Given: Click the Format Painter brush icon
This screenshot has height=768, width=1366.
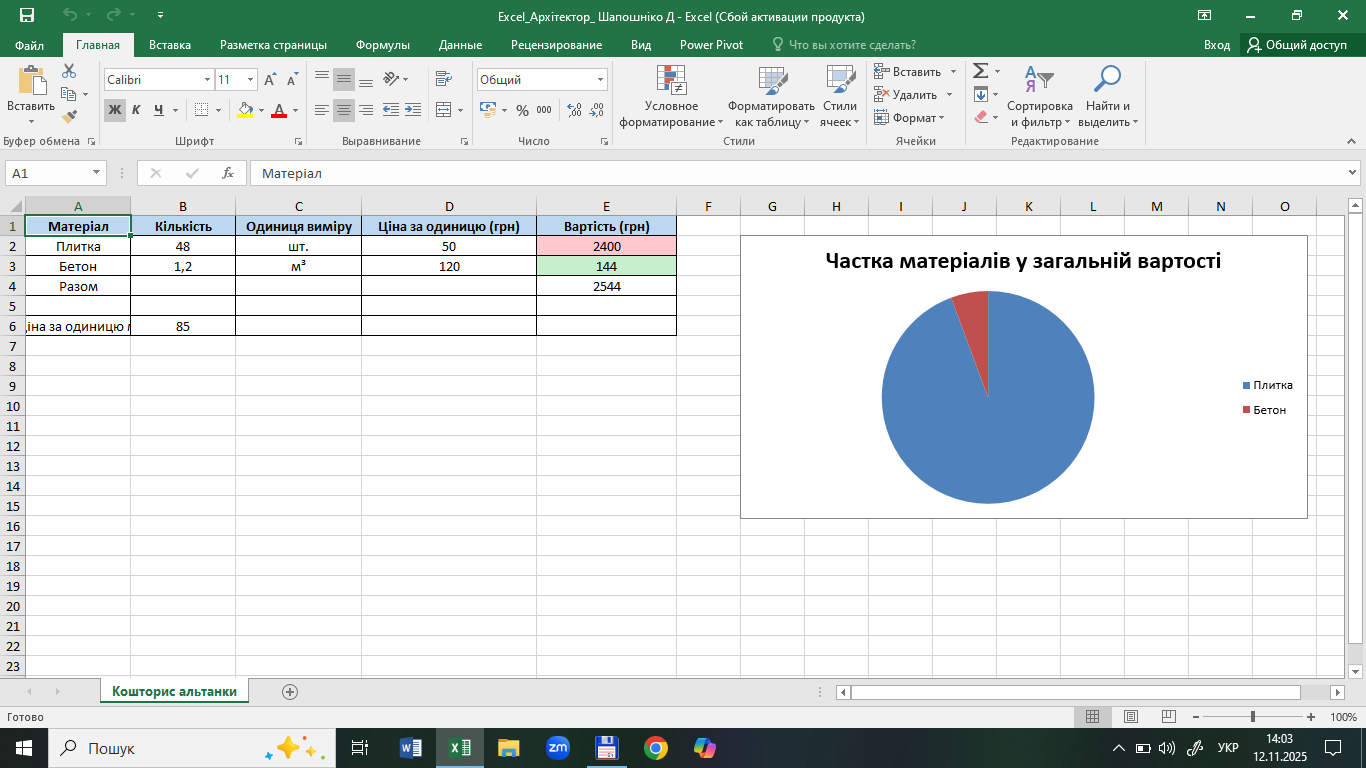Looking at the screenshot, I should click(69, 117).
